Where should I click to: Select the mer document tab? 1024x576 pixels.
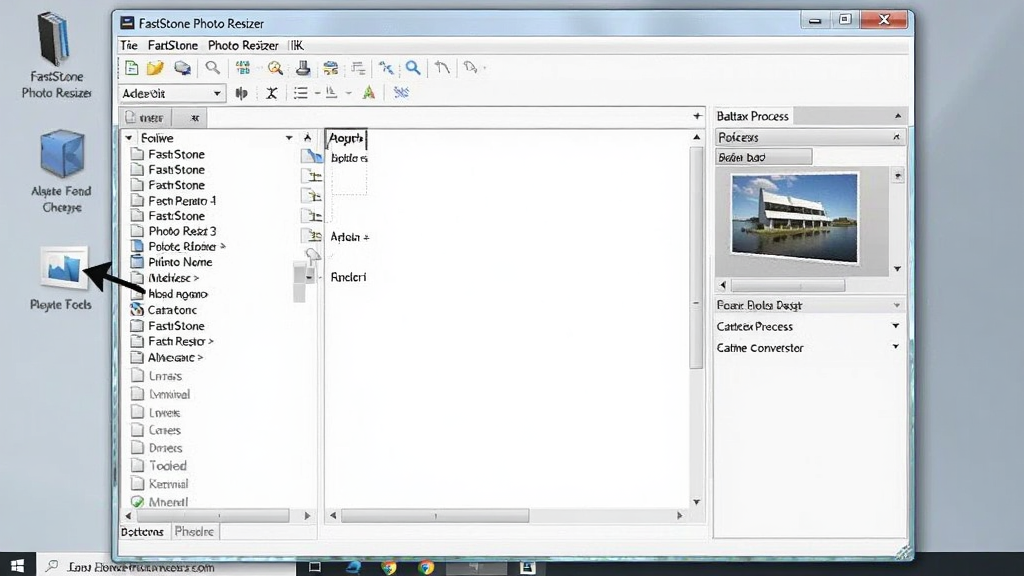(x=145, y=118)
